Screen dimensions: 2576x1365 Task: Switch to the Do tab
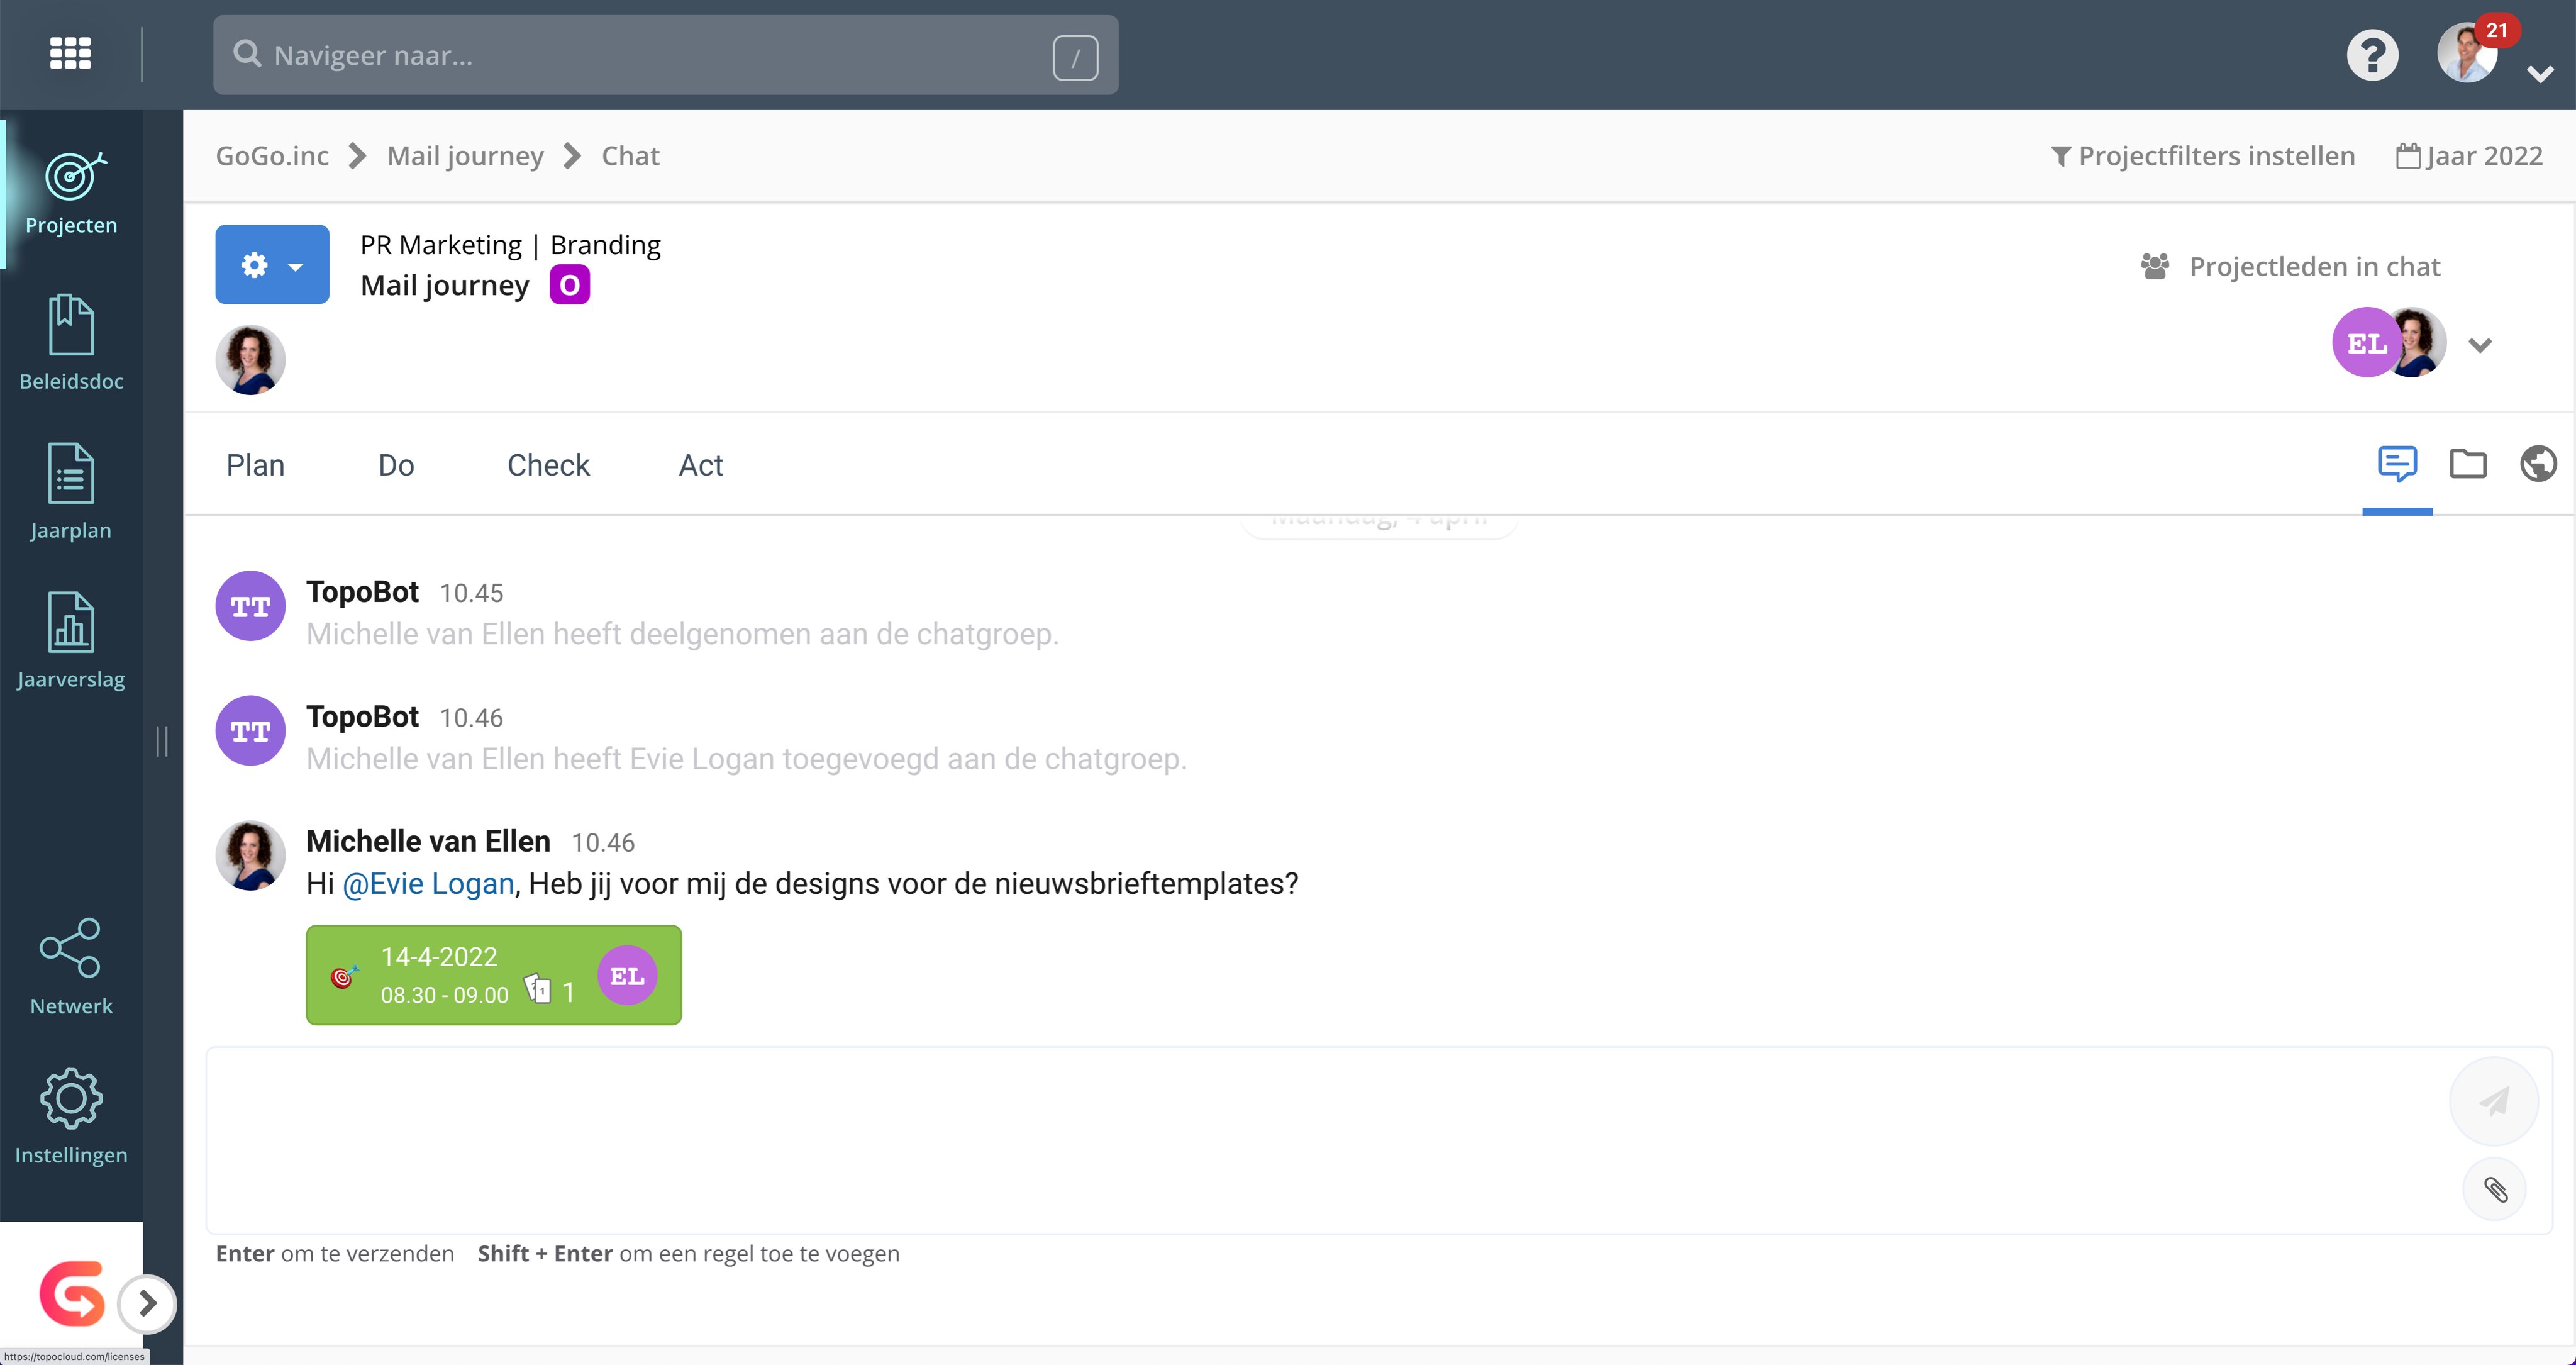(396, 465)
